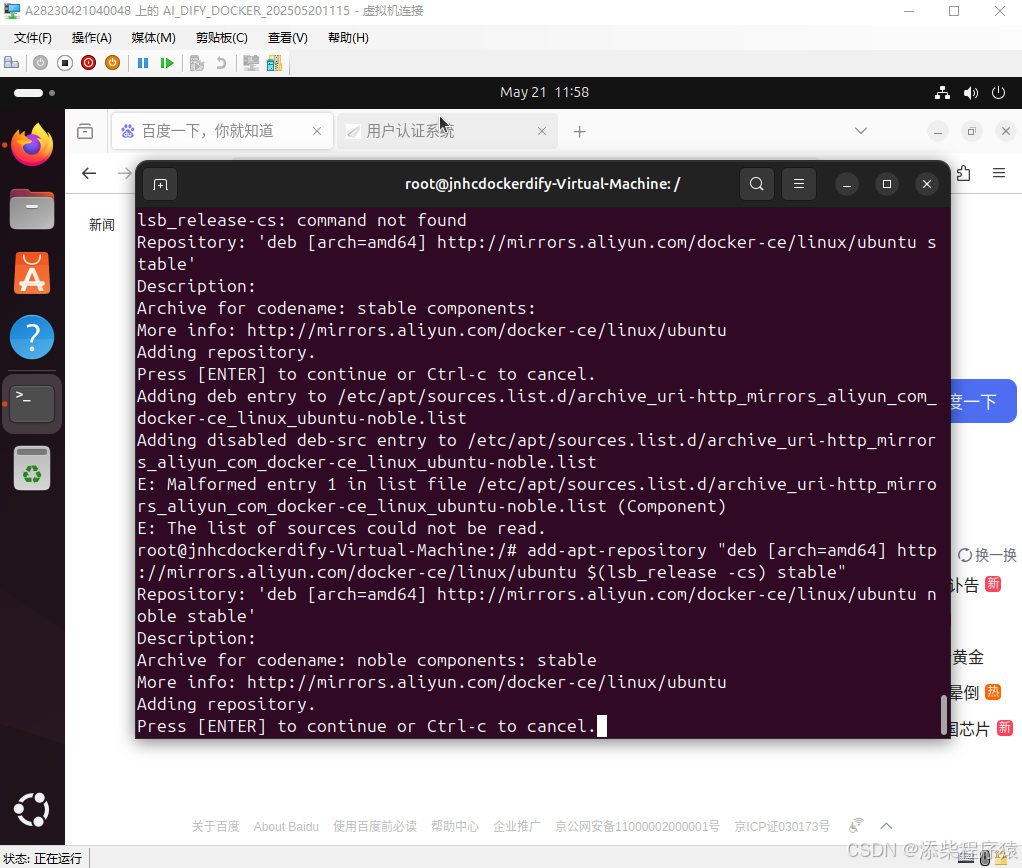Open the power menu in top bar
This screenshot has width=1022, height=868.
click(x=998, y=93)
